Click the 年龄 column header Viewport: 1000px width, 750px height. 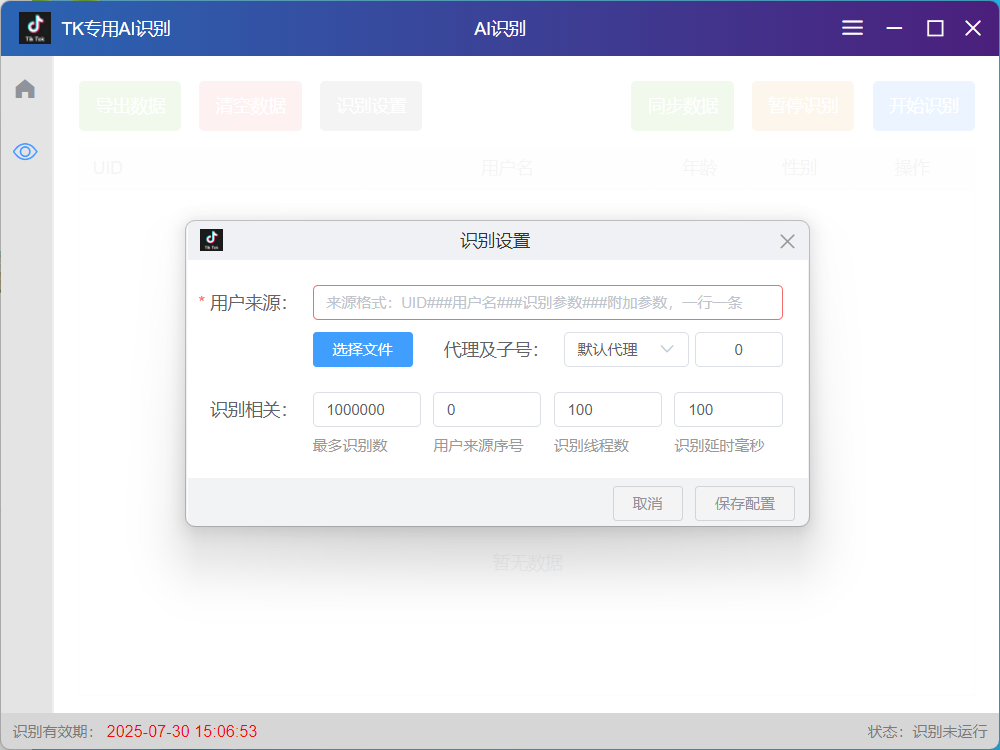[x=699, y=168]
